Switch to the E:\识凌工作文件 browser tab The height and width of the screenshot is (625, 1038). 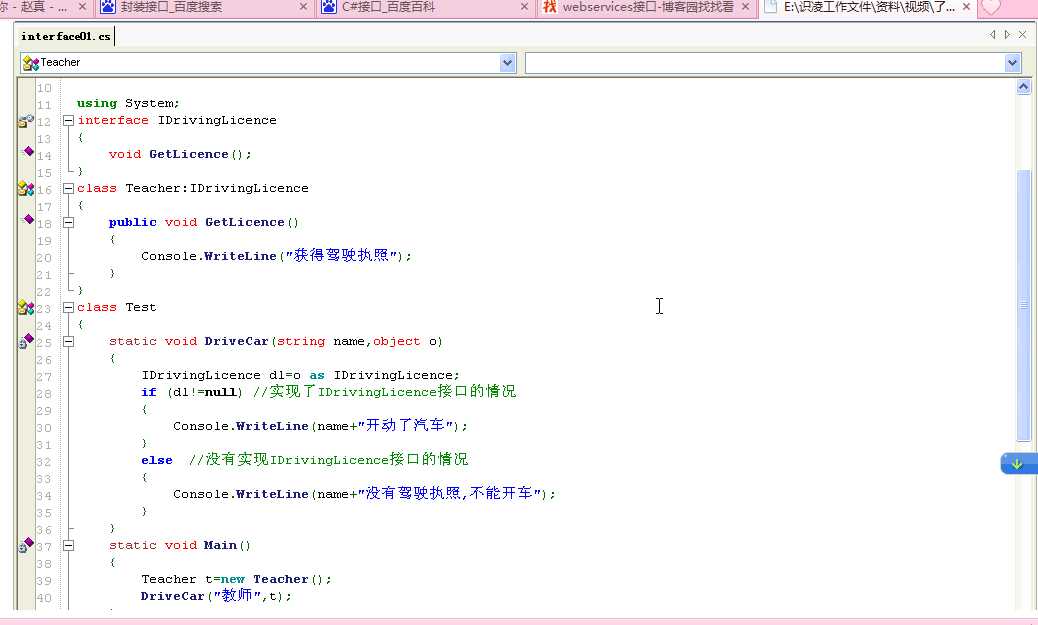[x=867, y=7]
